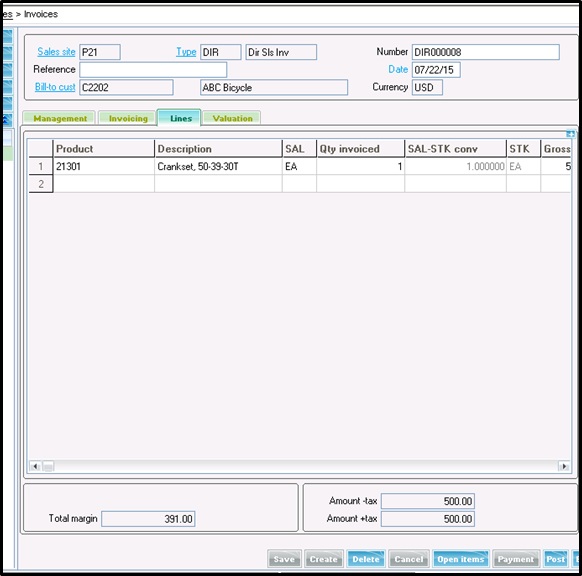Viewport: 582px width, 576px height.
Task: Click into the Reference input field
Action: pos(153,69)
